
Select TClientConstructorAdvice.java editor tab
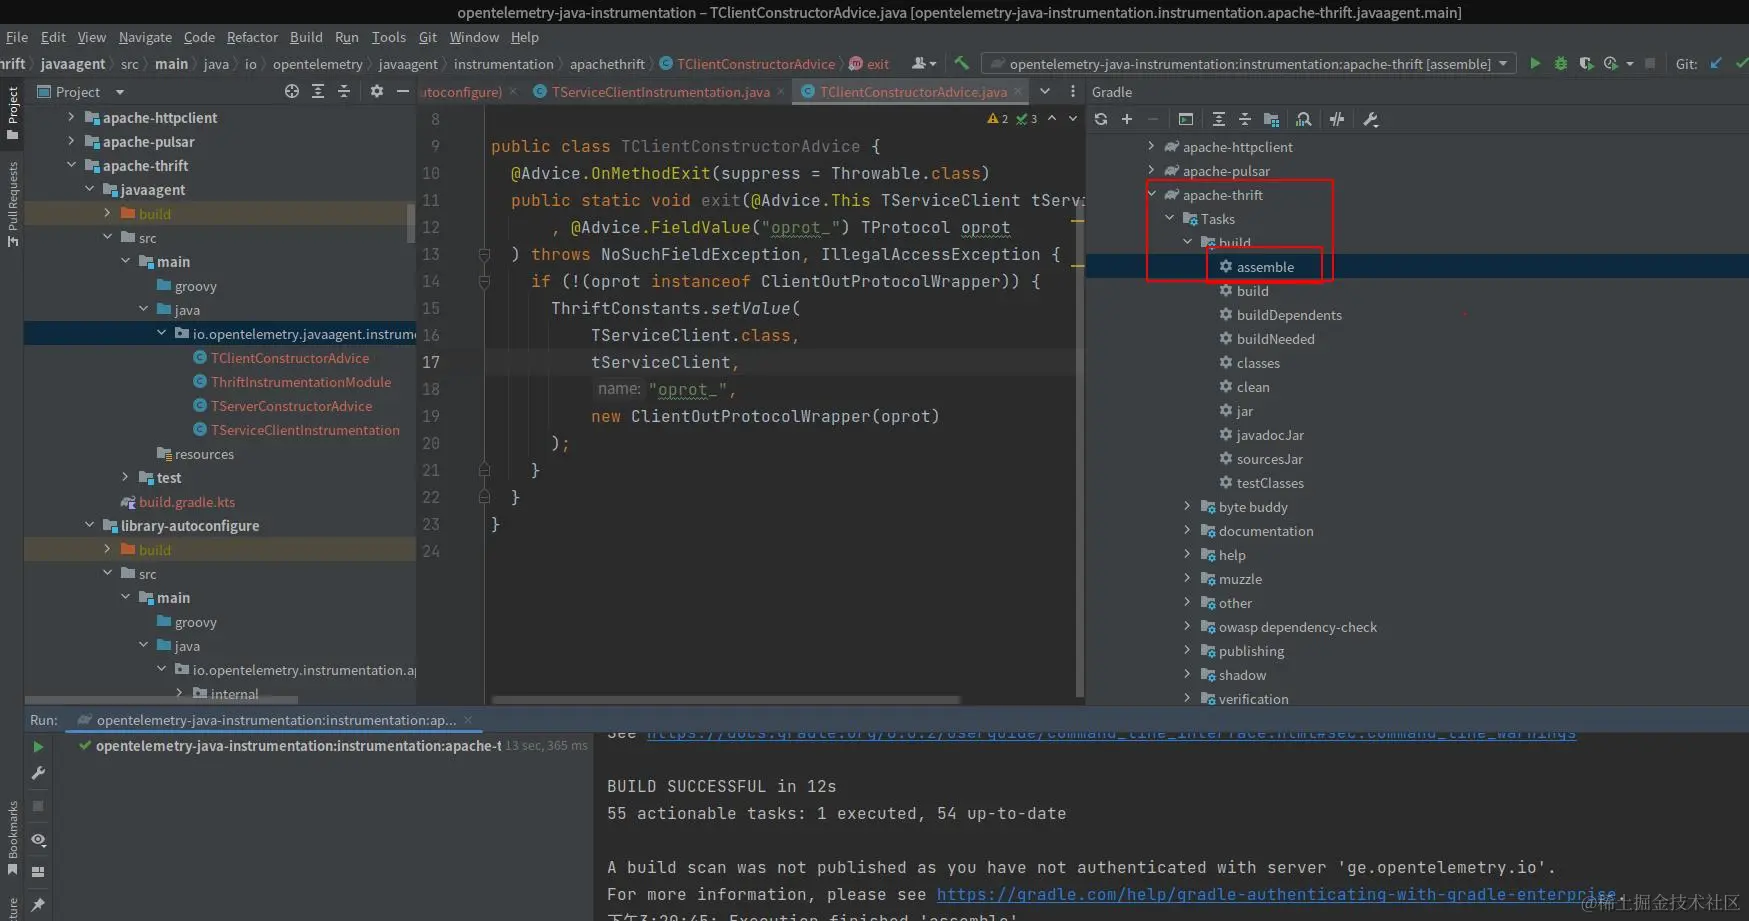tap(913, 92)
